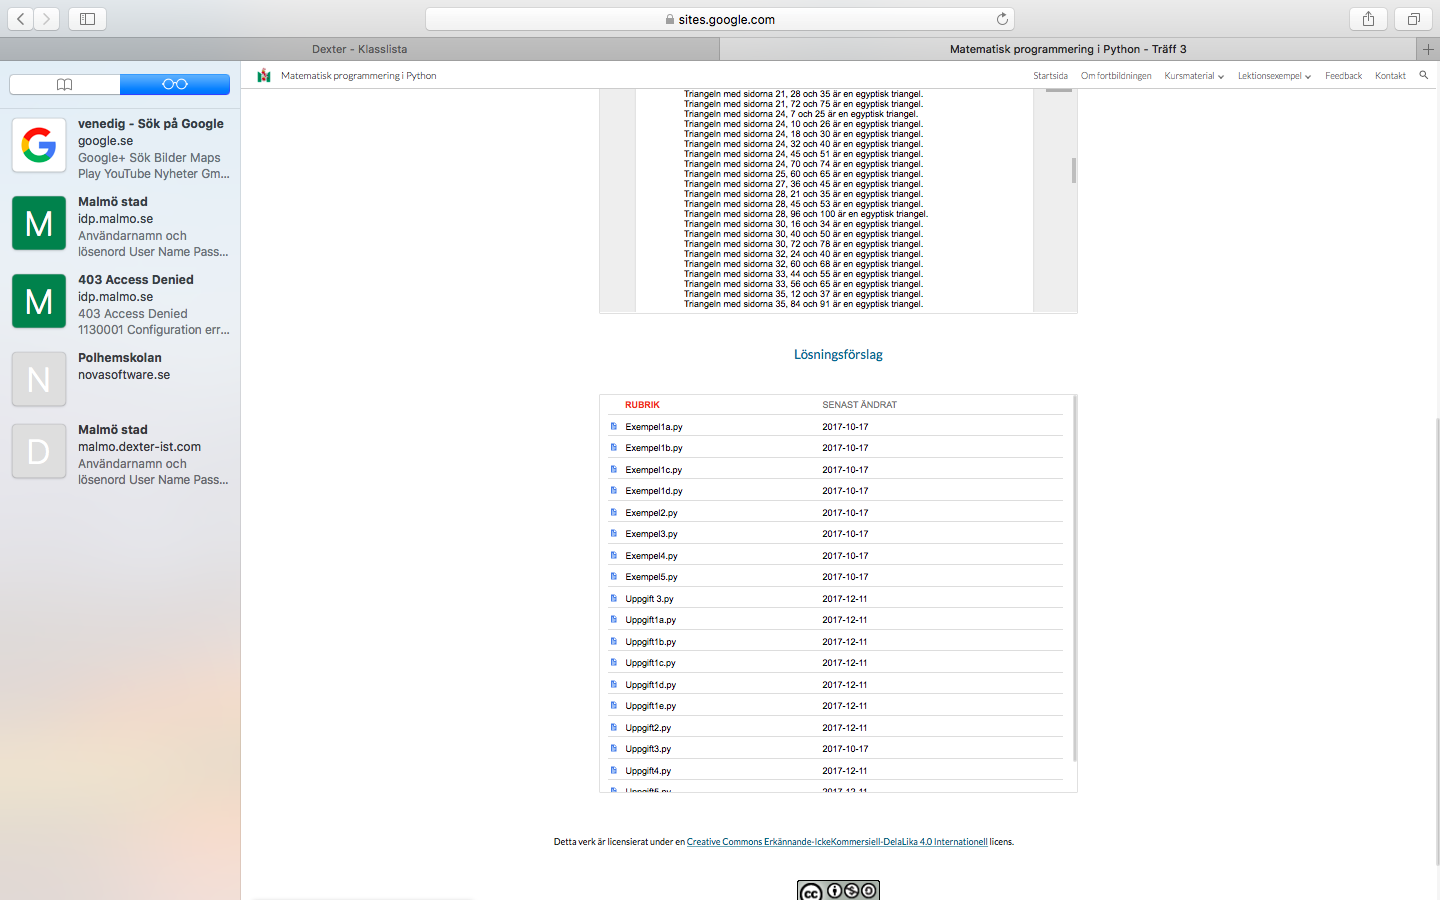Switch sidebar to Bookmarks view
The image size is (1440, 900).
tap(65, 84)
